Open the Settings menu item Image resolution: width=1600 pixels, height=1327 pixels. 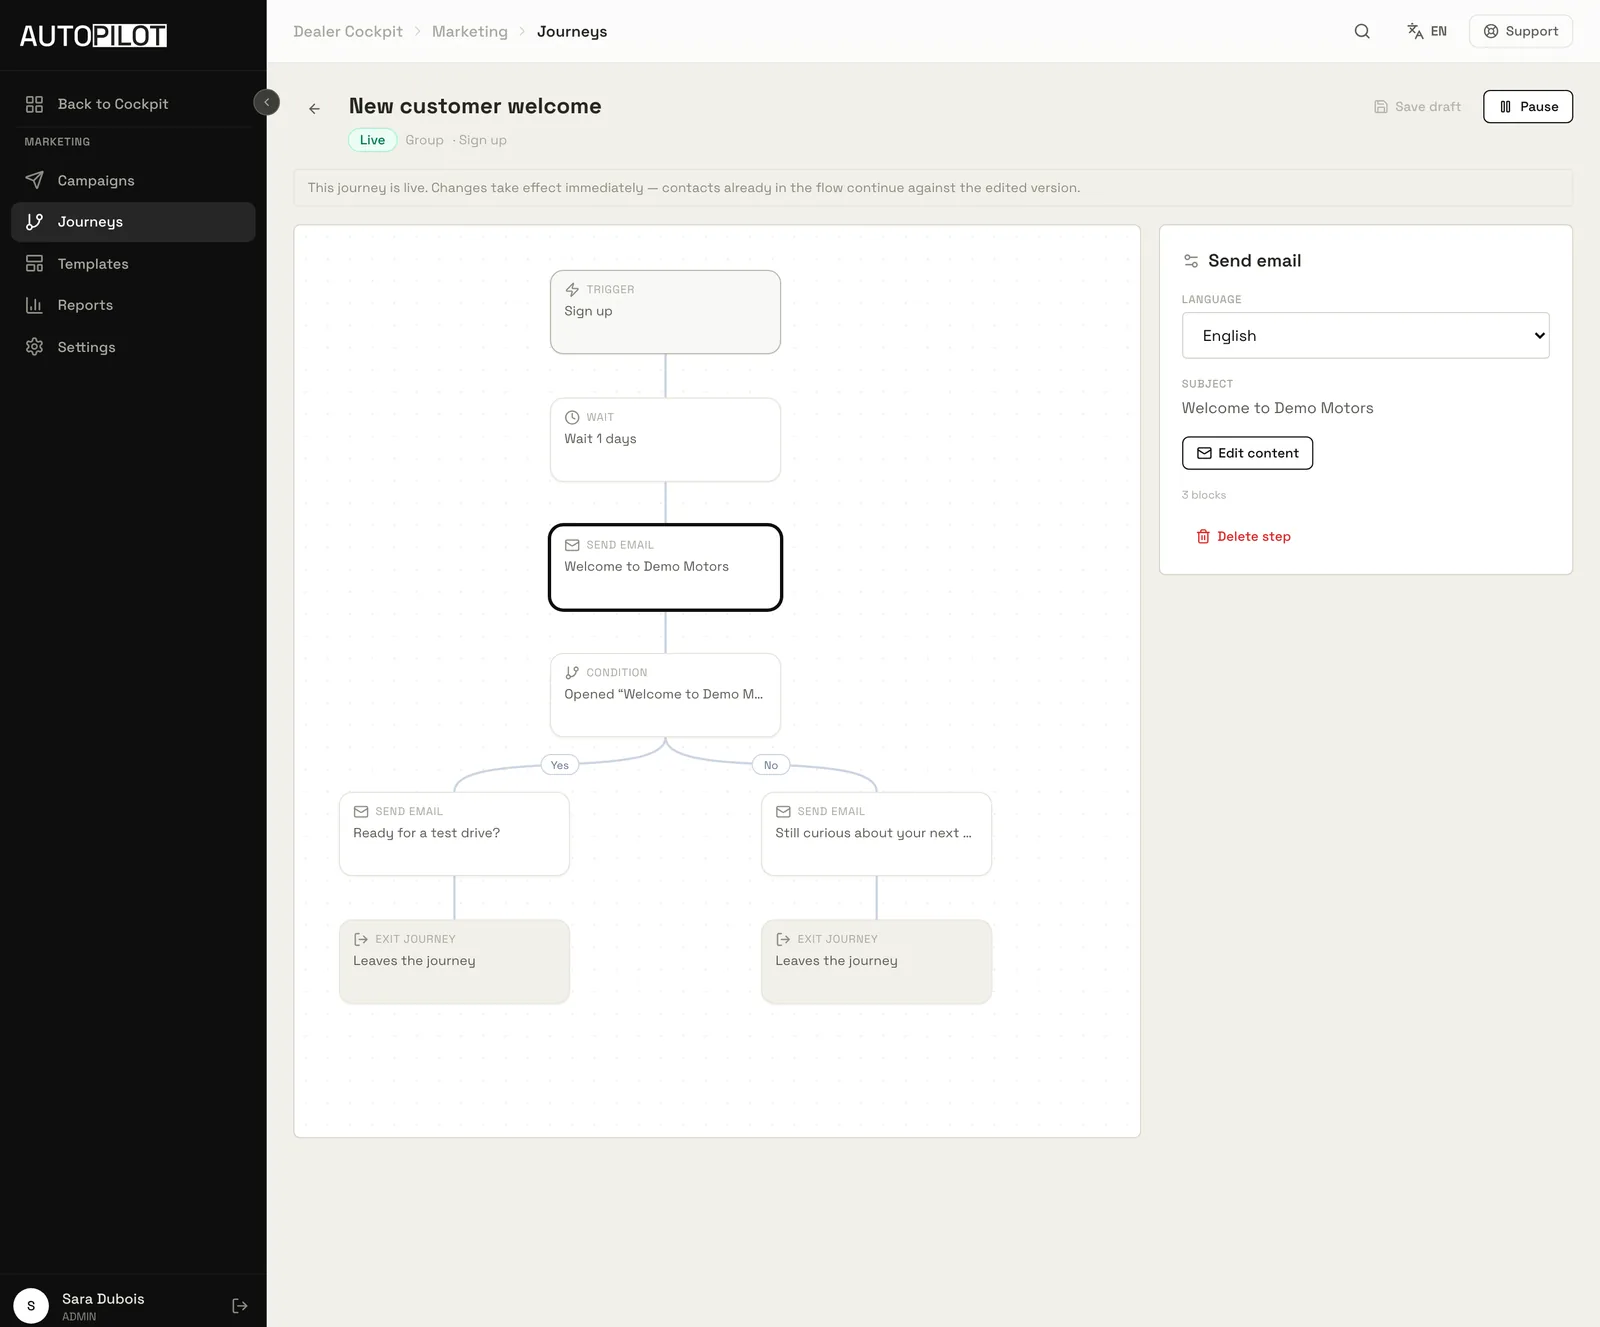click(x=133, y=347)
